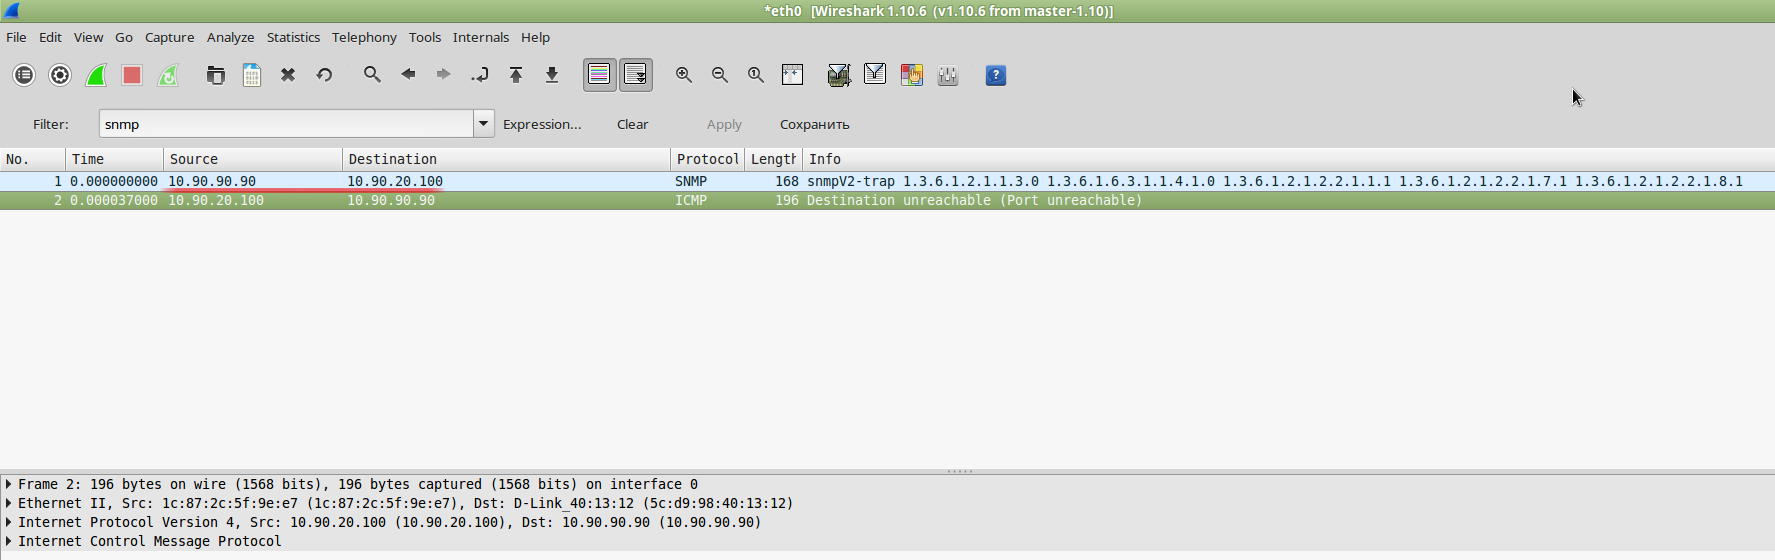Sort by the Info column header
The width and height of the screenshot is (1775, 560).
click(1288, 159)
